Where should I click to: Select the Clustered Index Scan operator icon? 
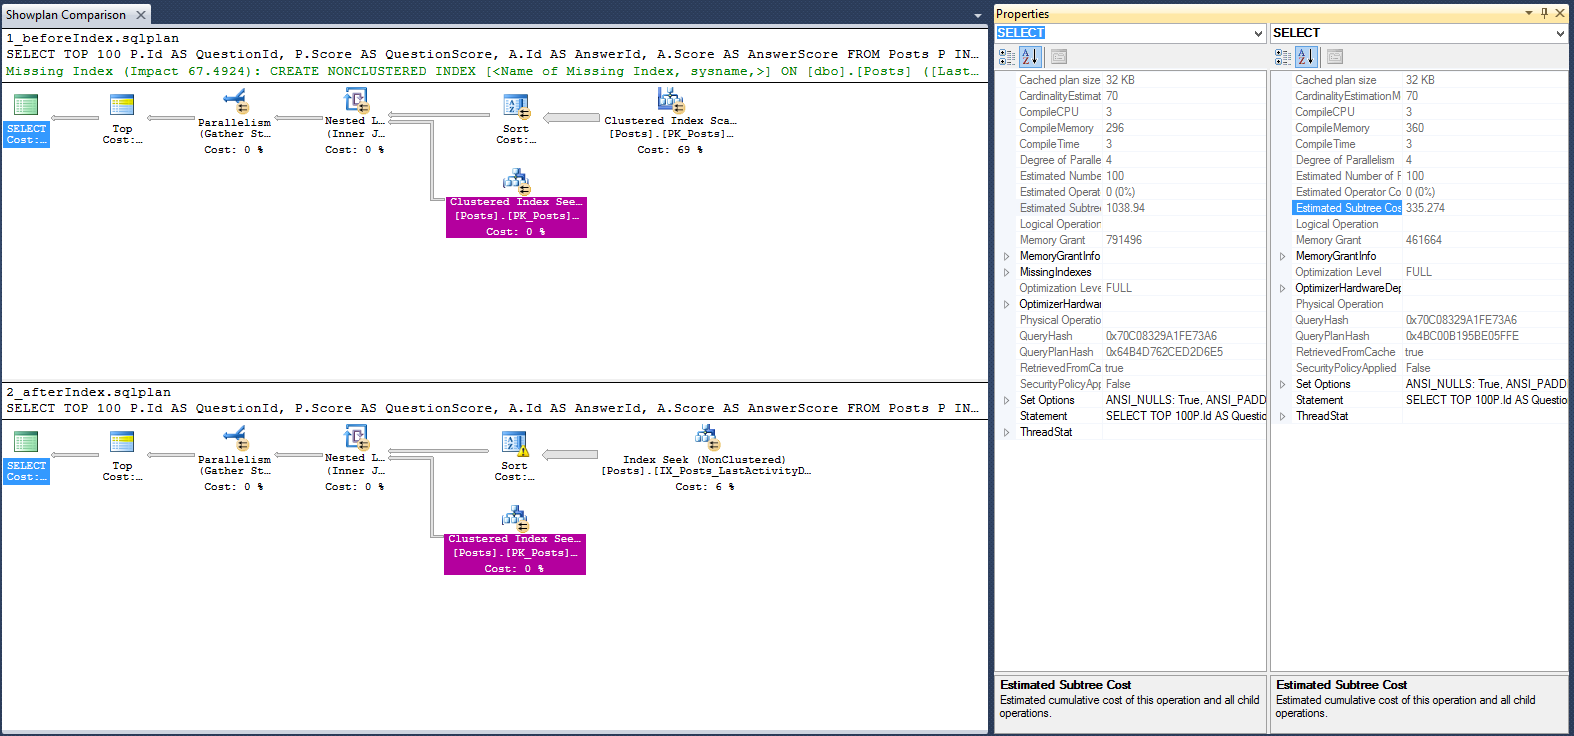pos(670,99)
